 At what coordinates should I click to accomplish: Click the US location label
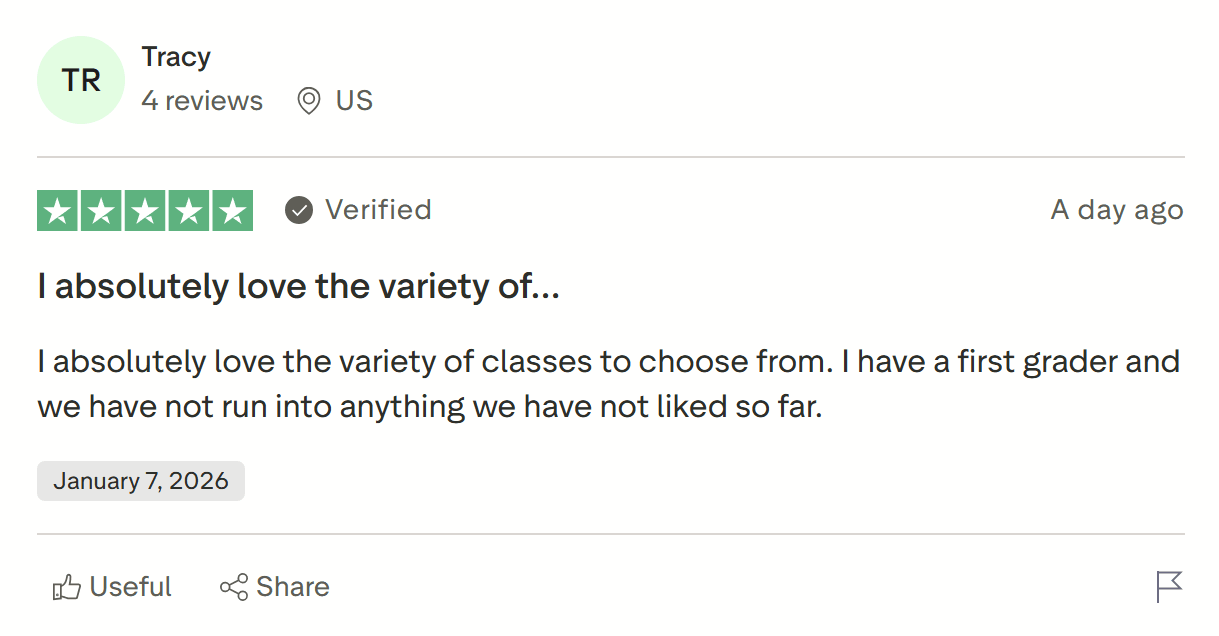[355, 100]
